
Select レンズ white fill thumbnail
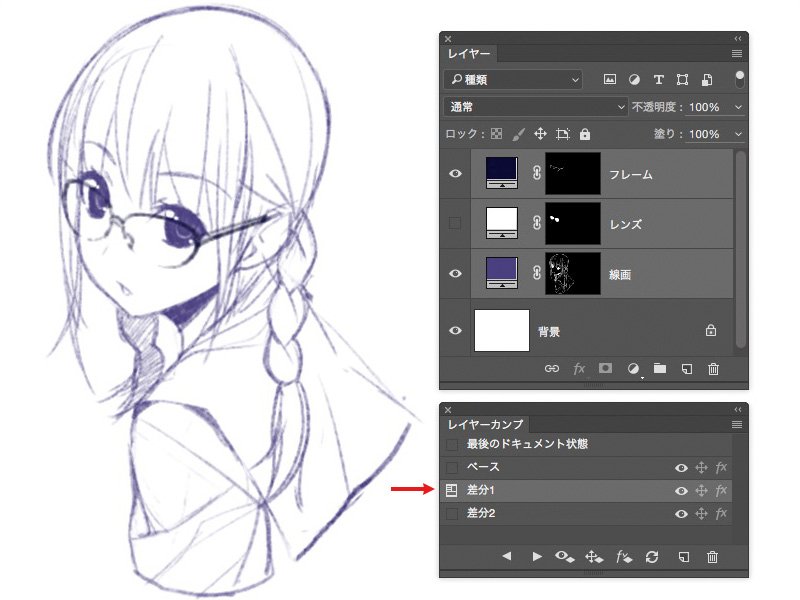click(502, 222)
